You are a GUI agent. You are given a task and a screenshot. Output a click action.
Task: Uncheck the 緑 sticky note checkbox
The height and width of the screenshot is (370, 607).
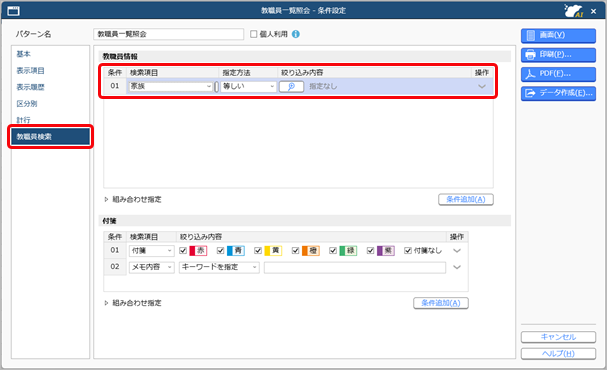tap(333, 251)
